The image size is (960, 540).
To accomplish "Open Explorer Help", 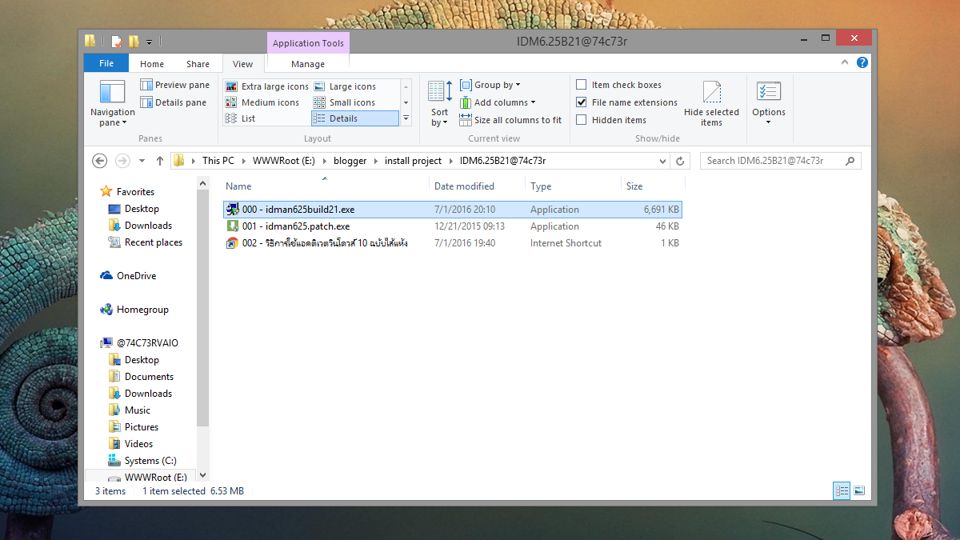I will (x=862, y=62).
